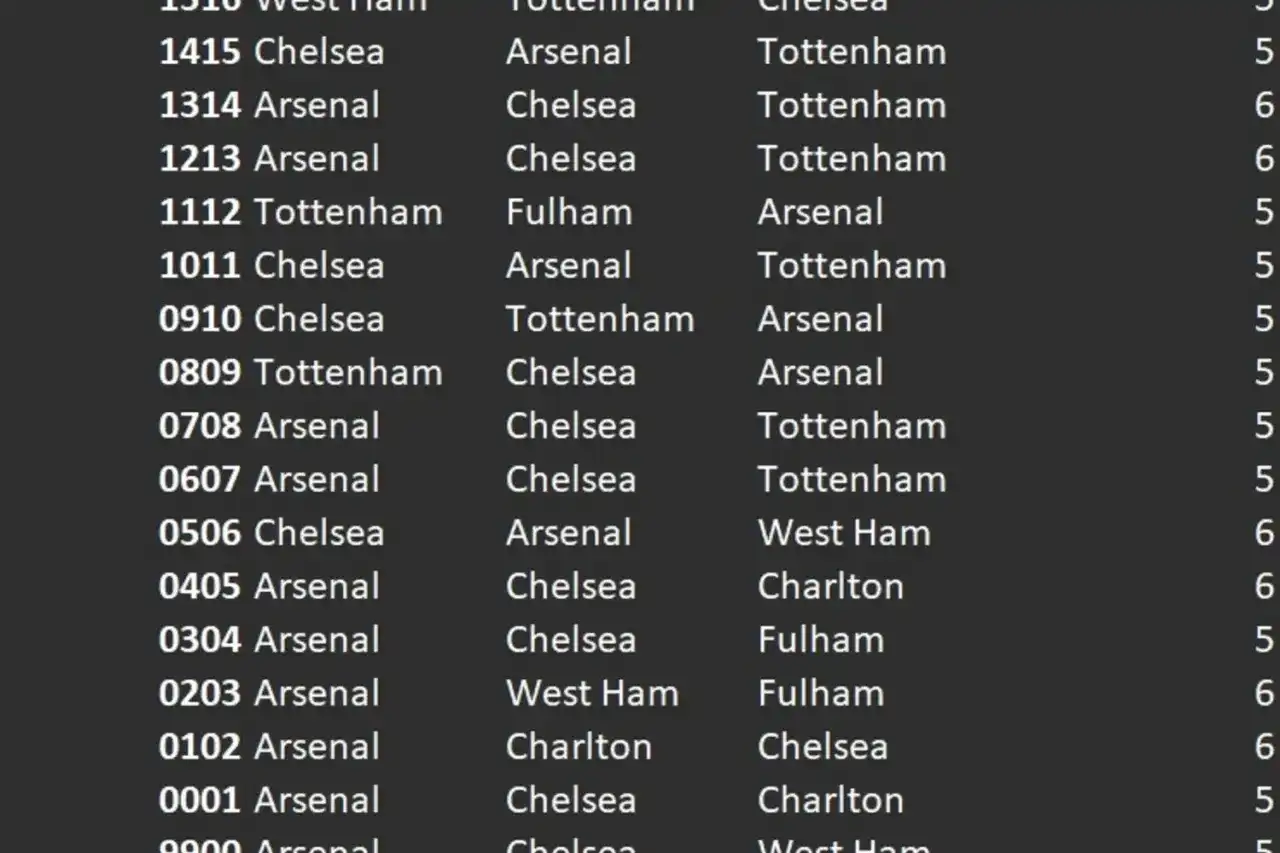
Task: Select Fulham in the 0304 row
Action: tap(820, 640)
